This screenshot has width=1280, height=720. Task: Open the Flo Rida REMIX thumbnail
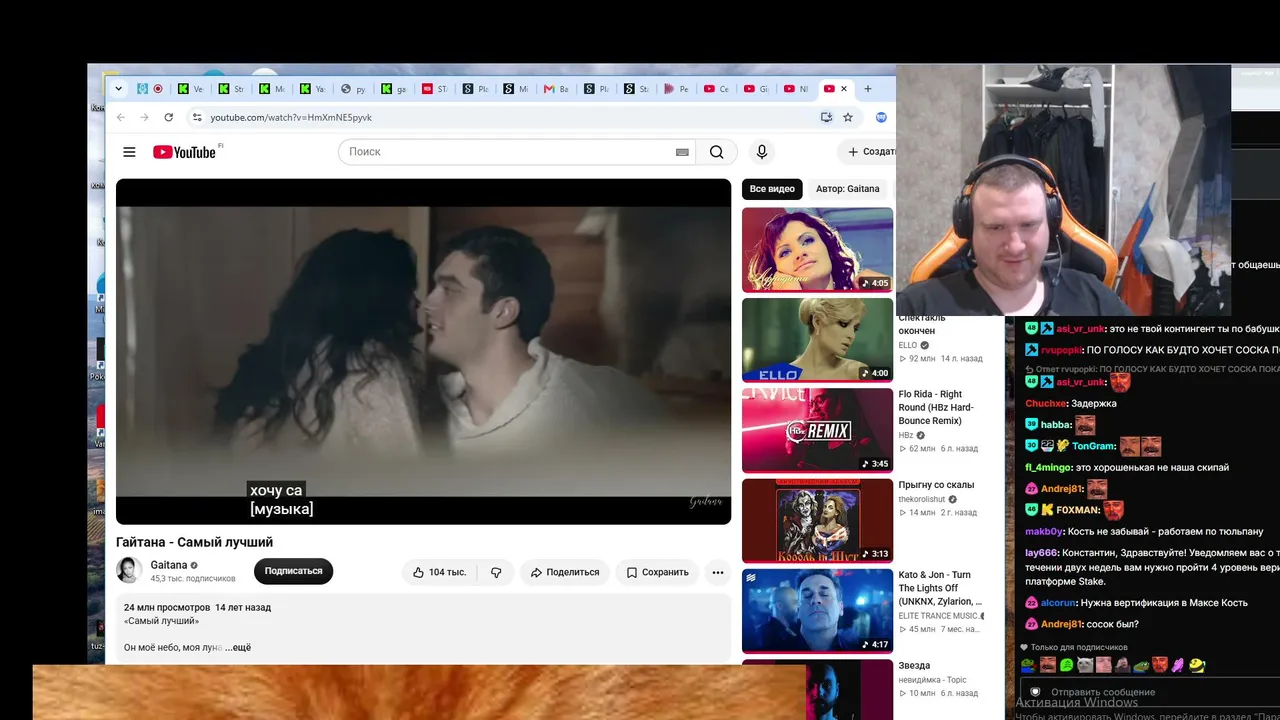[817, 430]
